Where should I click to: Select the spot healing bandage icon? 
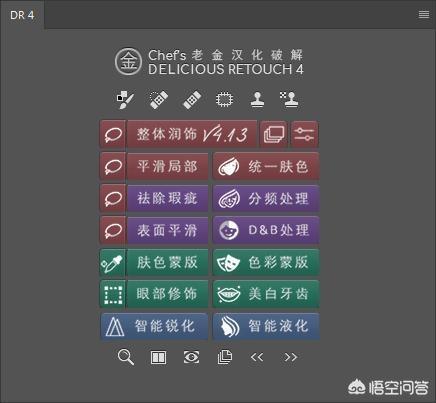(159, 100)
